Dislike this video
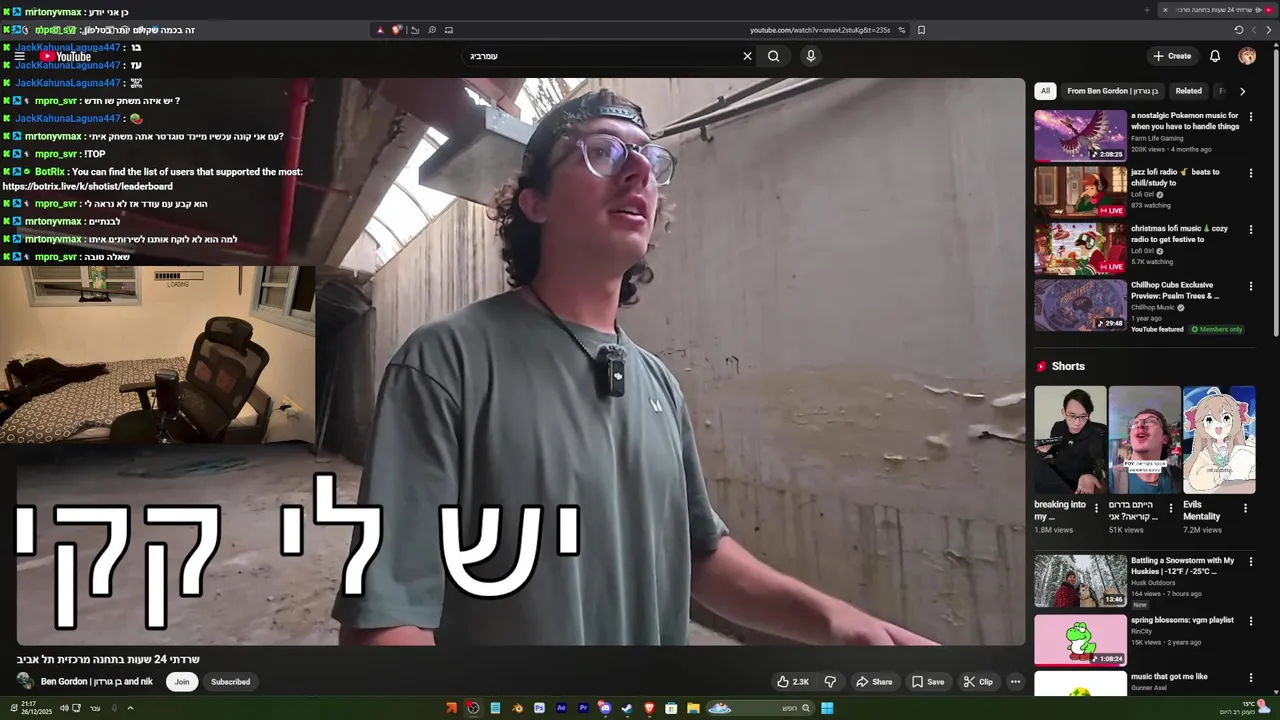This screenshot has height=720, width=1280. (830, 682)
